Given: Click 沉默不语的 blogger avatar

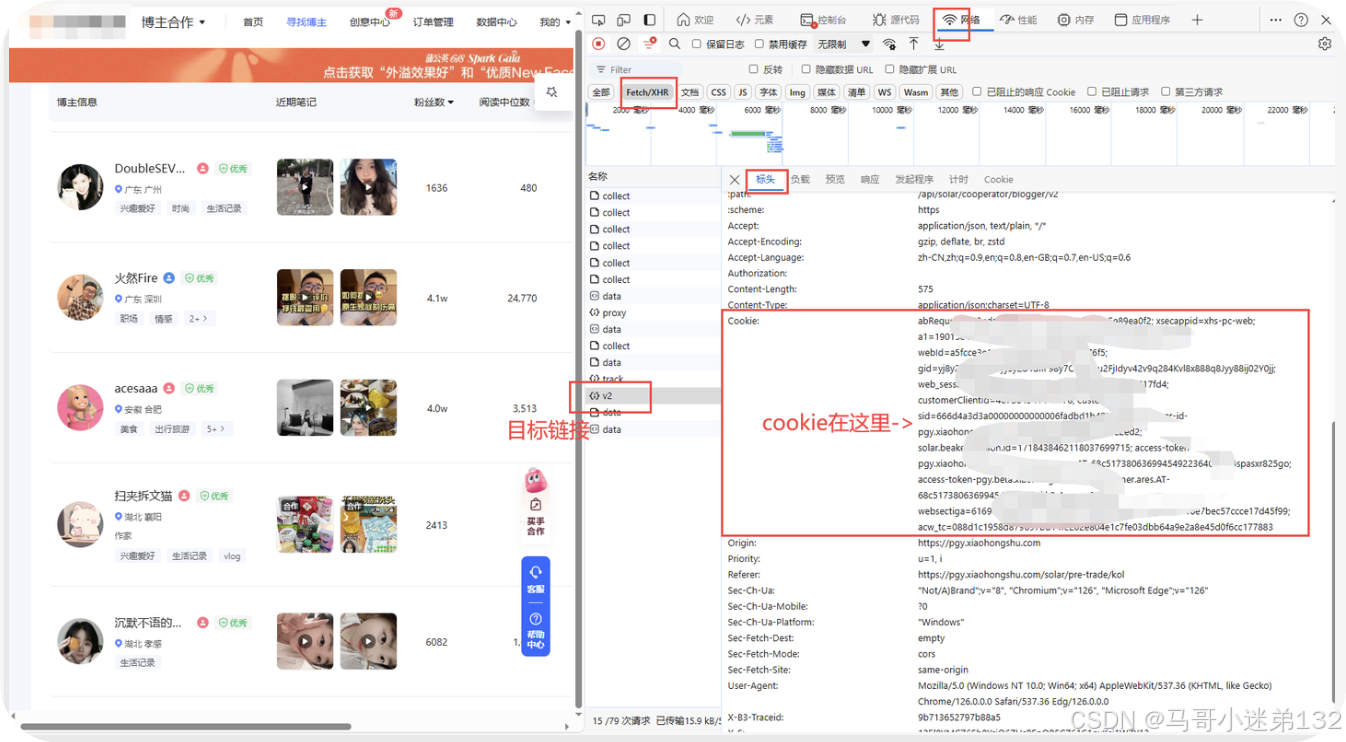Looking at the screenshot, I should pyautogui.click(x=81, y=641).
